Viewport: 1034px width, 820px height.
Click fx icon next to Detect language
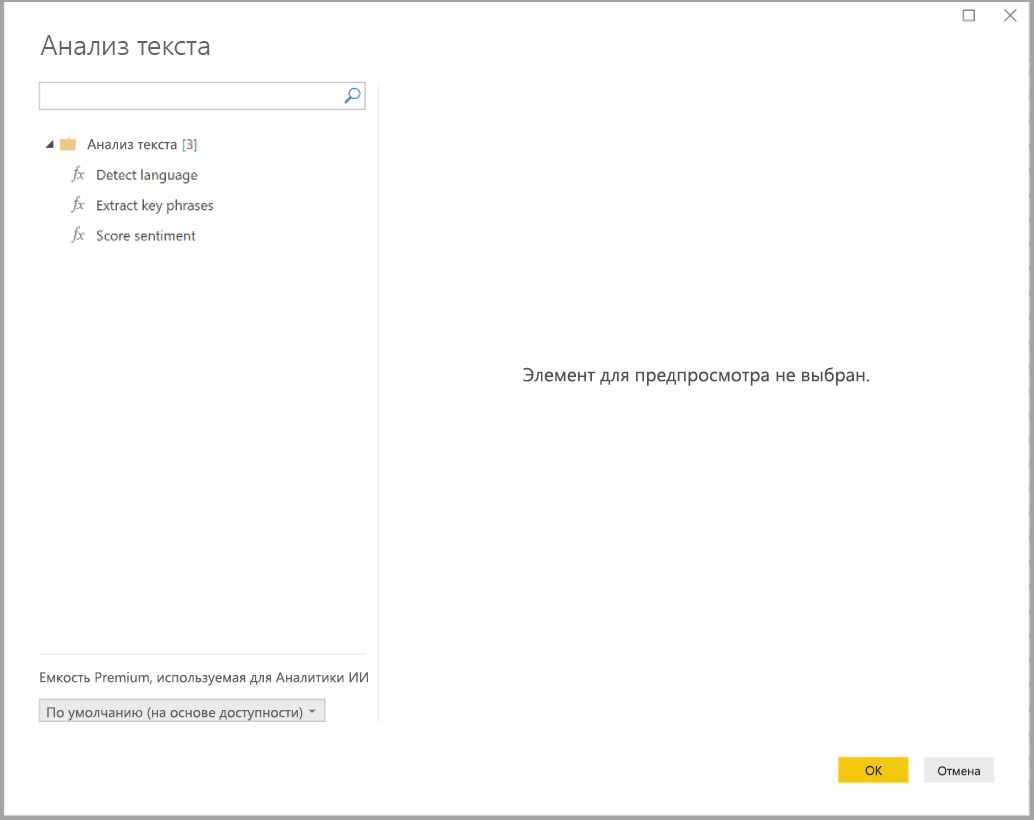[x=78, y=174]
